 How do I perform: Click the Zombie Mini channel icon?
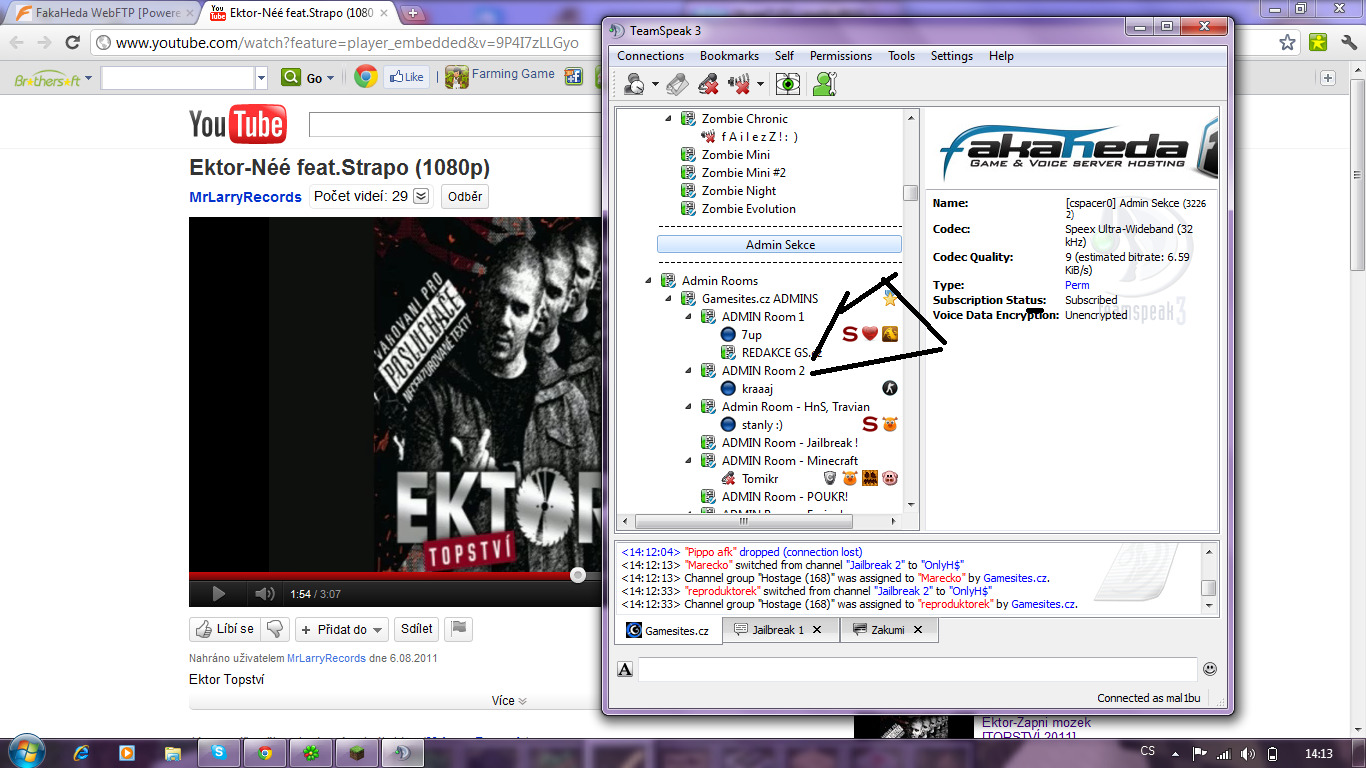click(x=688, y=155)
